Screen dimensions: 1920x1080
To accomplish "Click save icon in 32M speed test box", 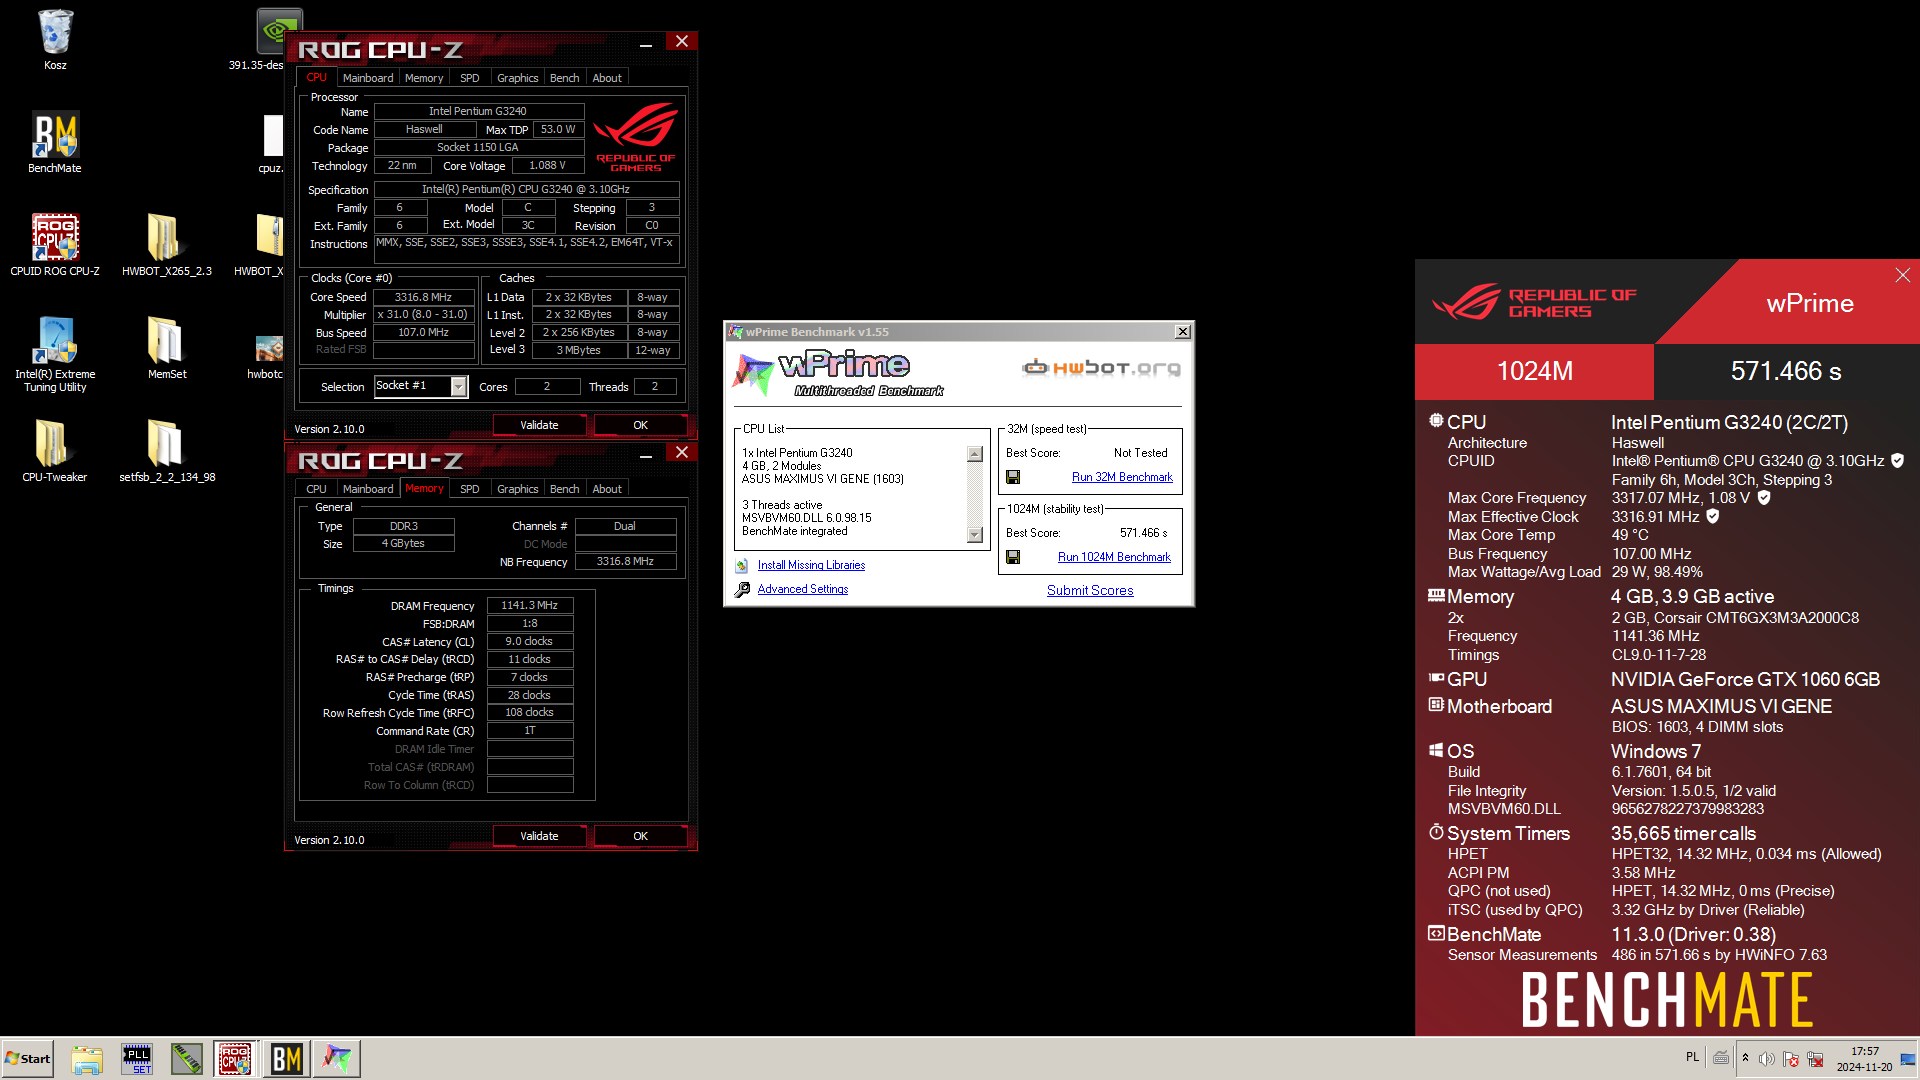I will tap(1013, 477).
